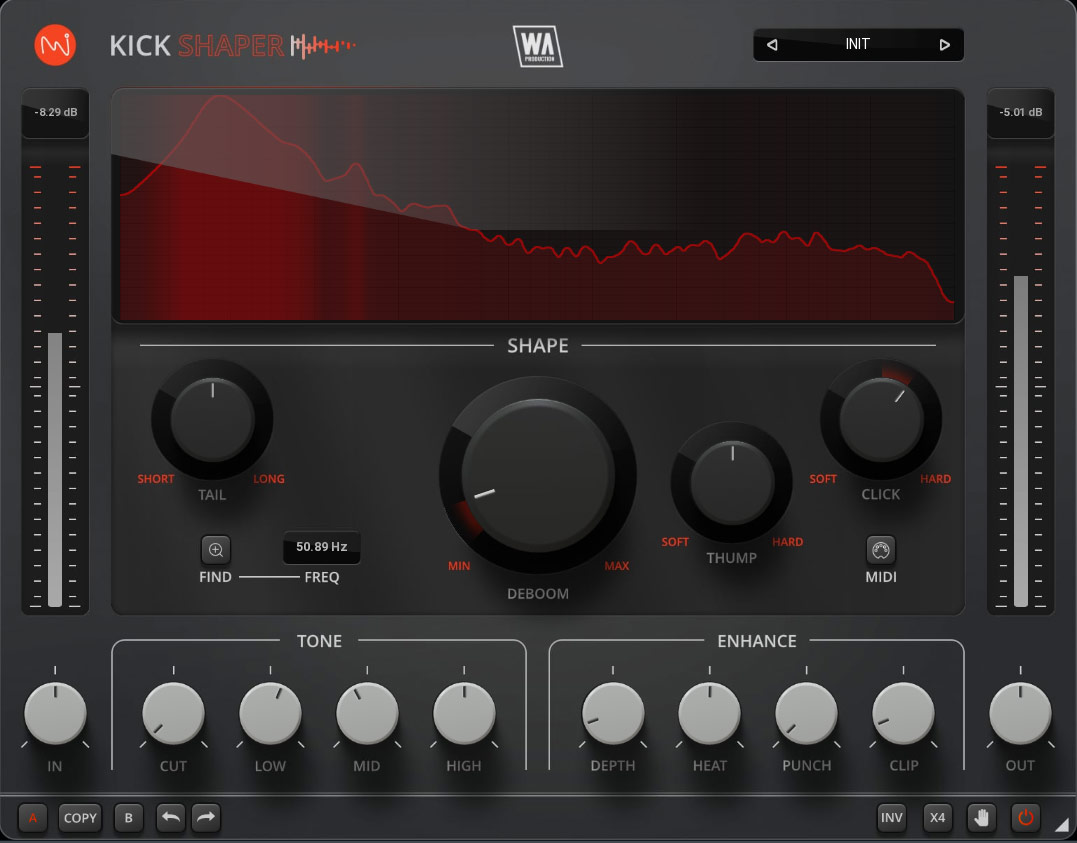Screen dimensions: 1077x843
Task: Click the KickShaper app logo icon
Action: [54, 44]
